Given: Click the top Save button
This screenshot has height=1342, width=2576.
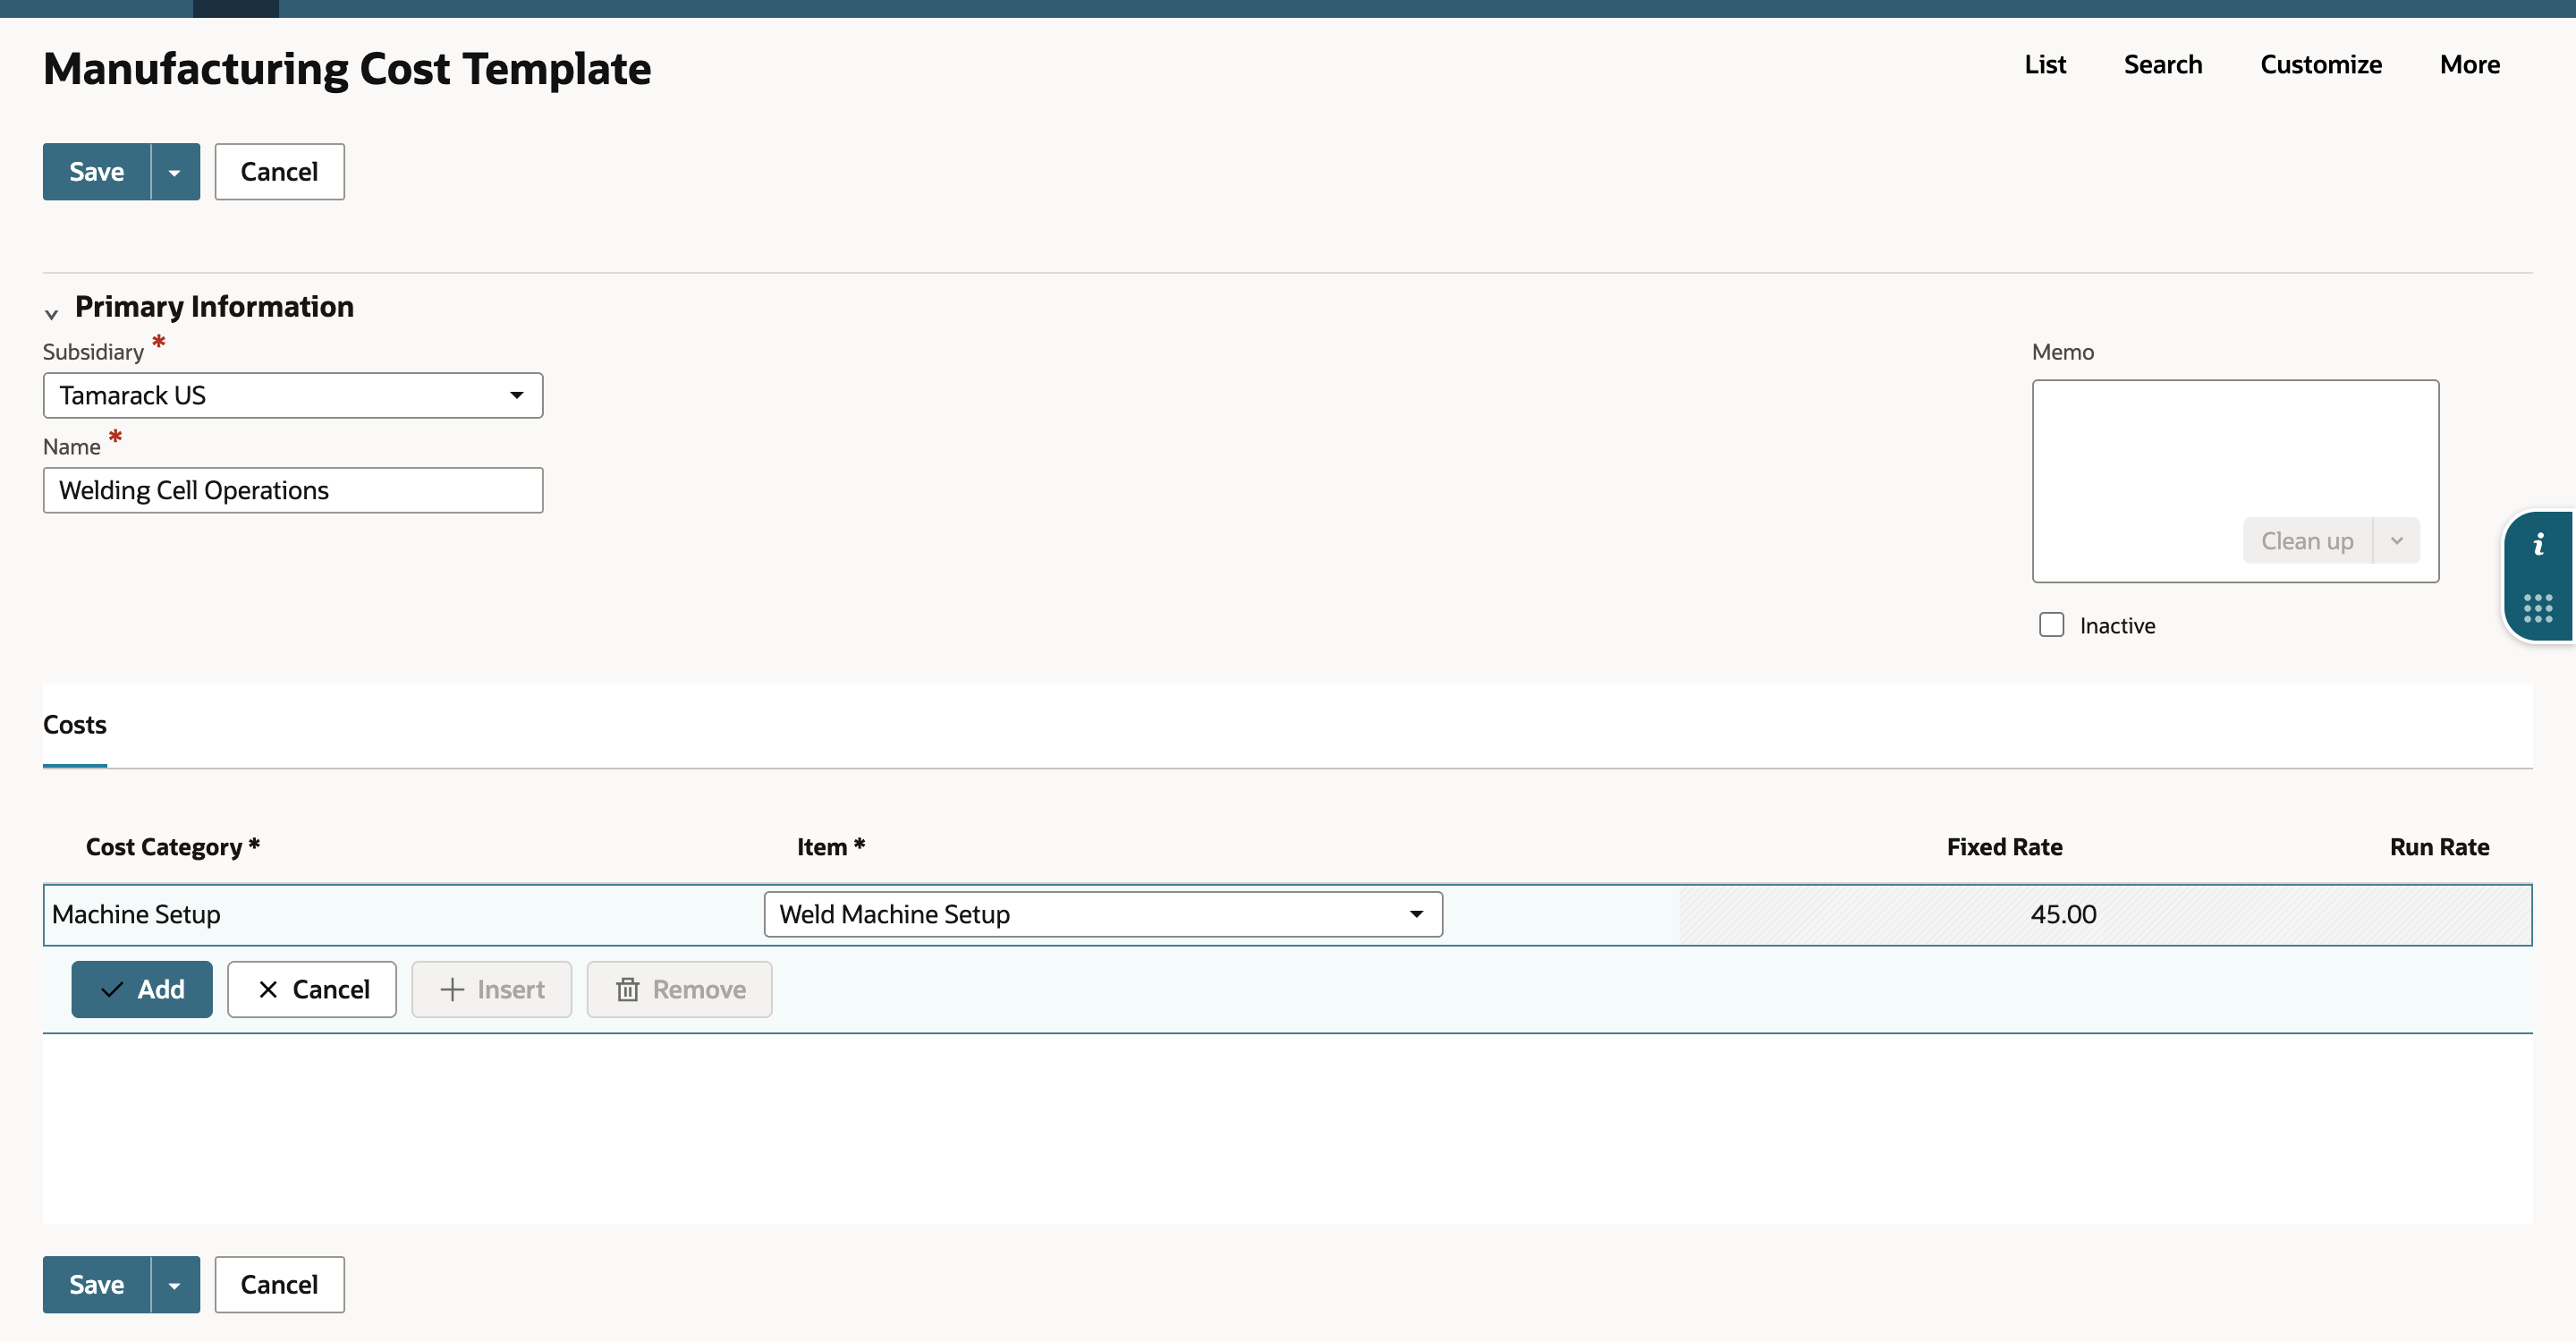Looking at the screenshot, I should click(x=97, y=172).
